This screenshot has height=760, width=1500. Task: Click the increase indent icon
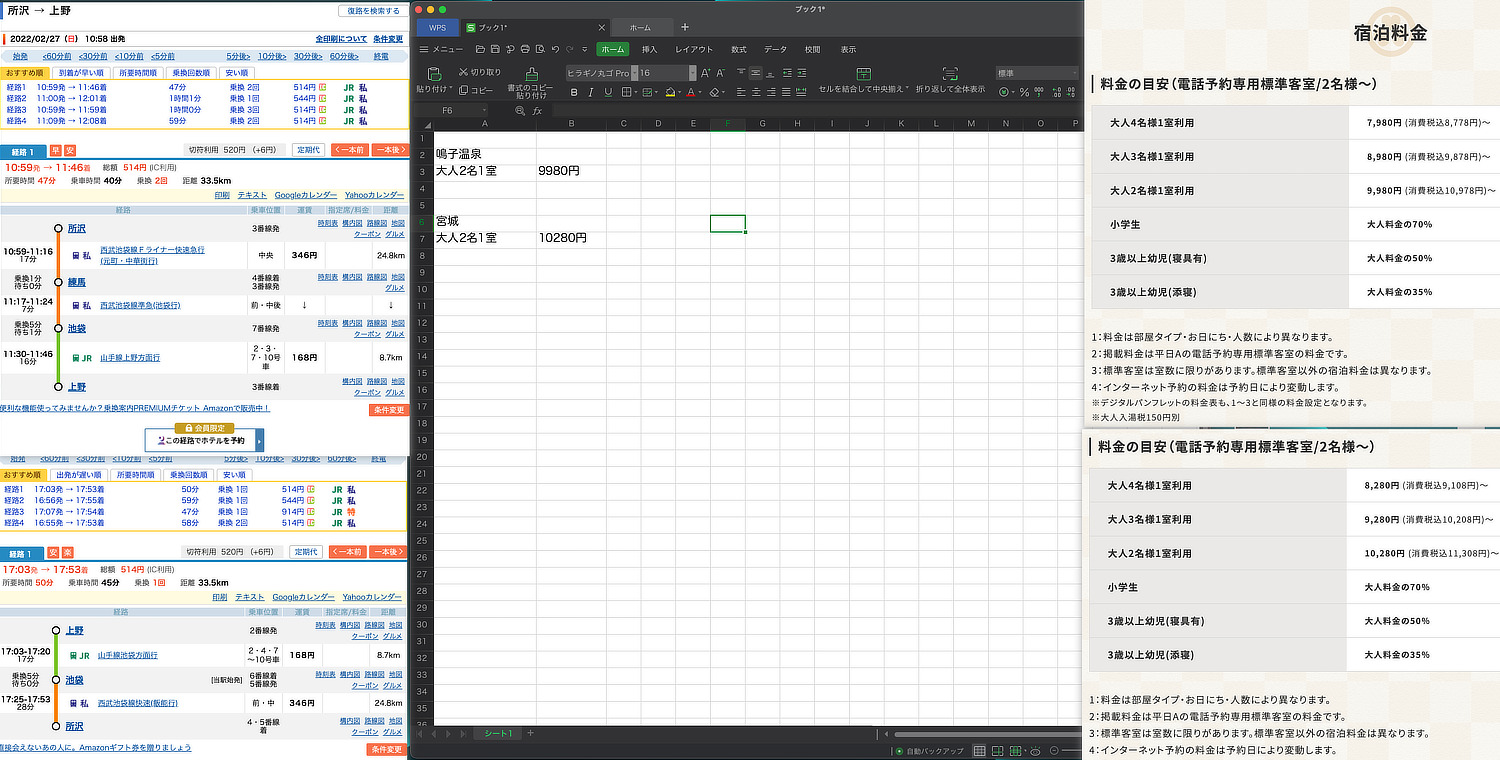tap(802, 73)
